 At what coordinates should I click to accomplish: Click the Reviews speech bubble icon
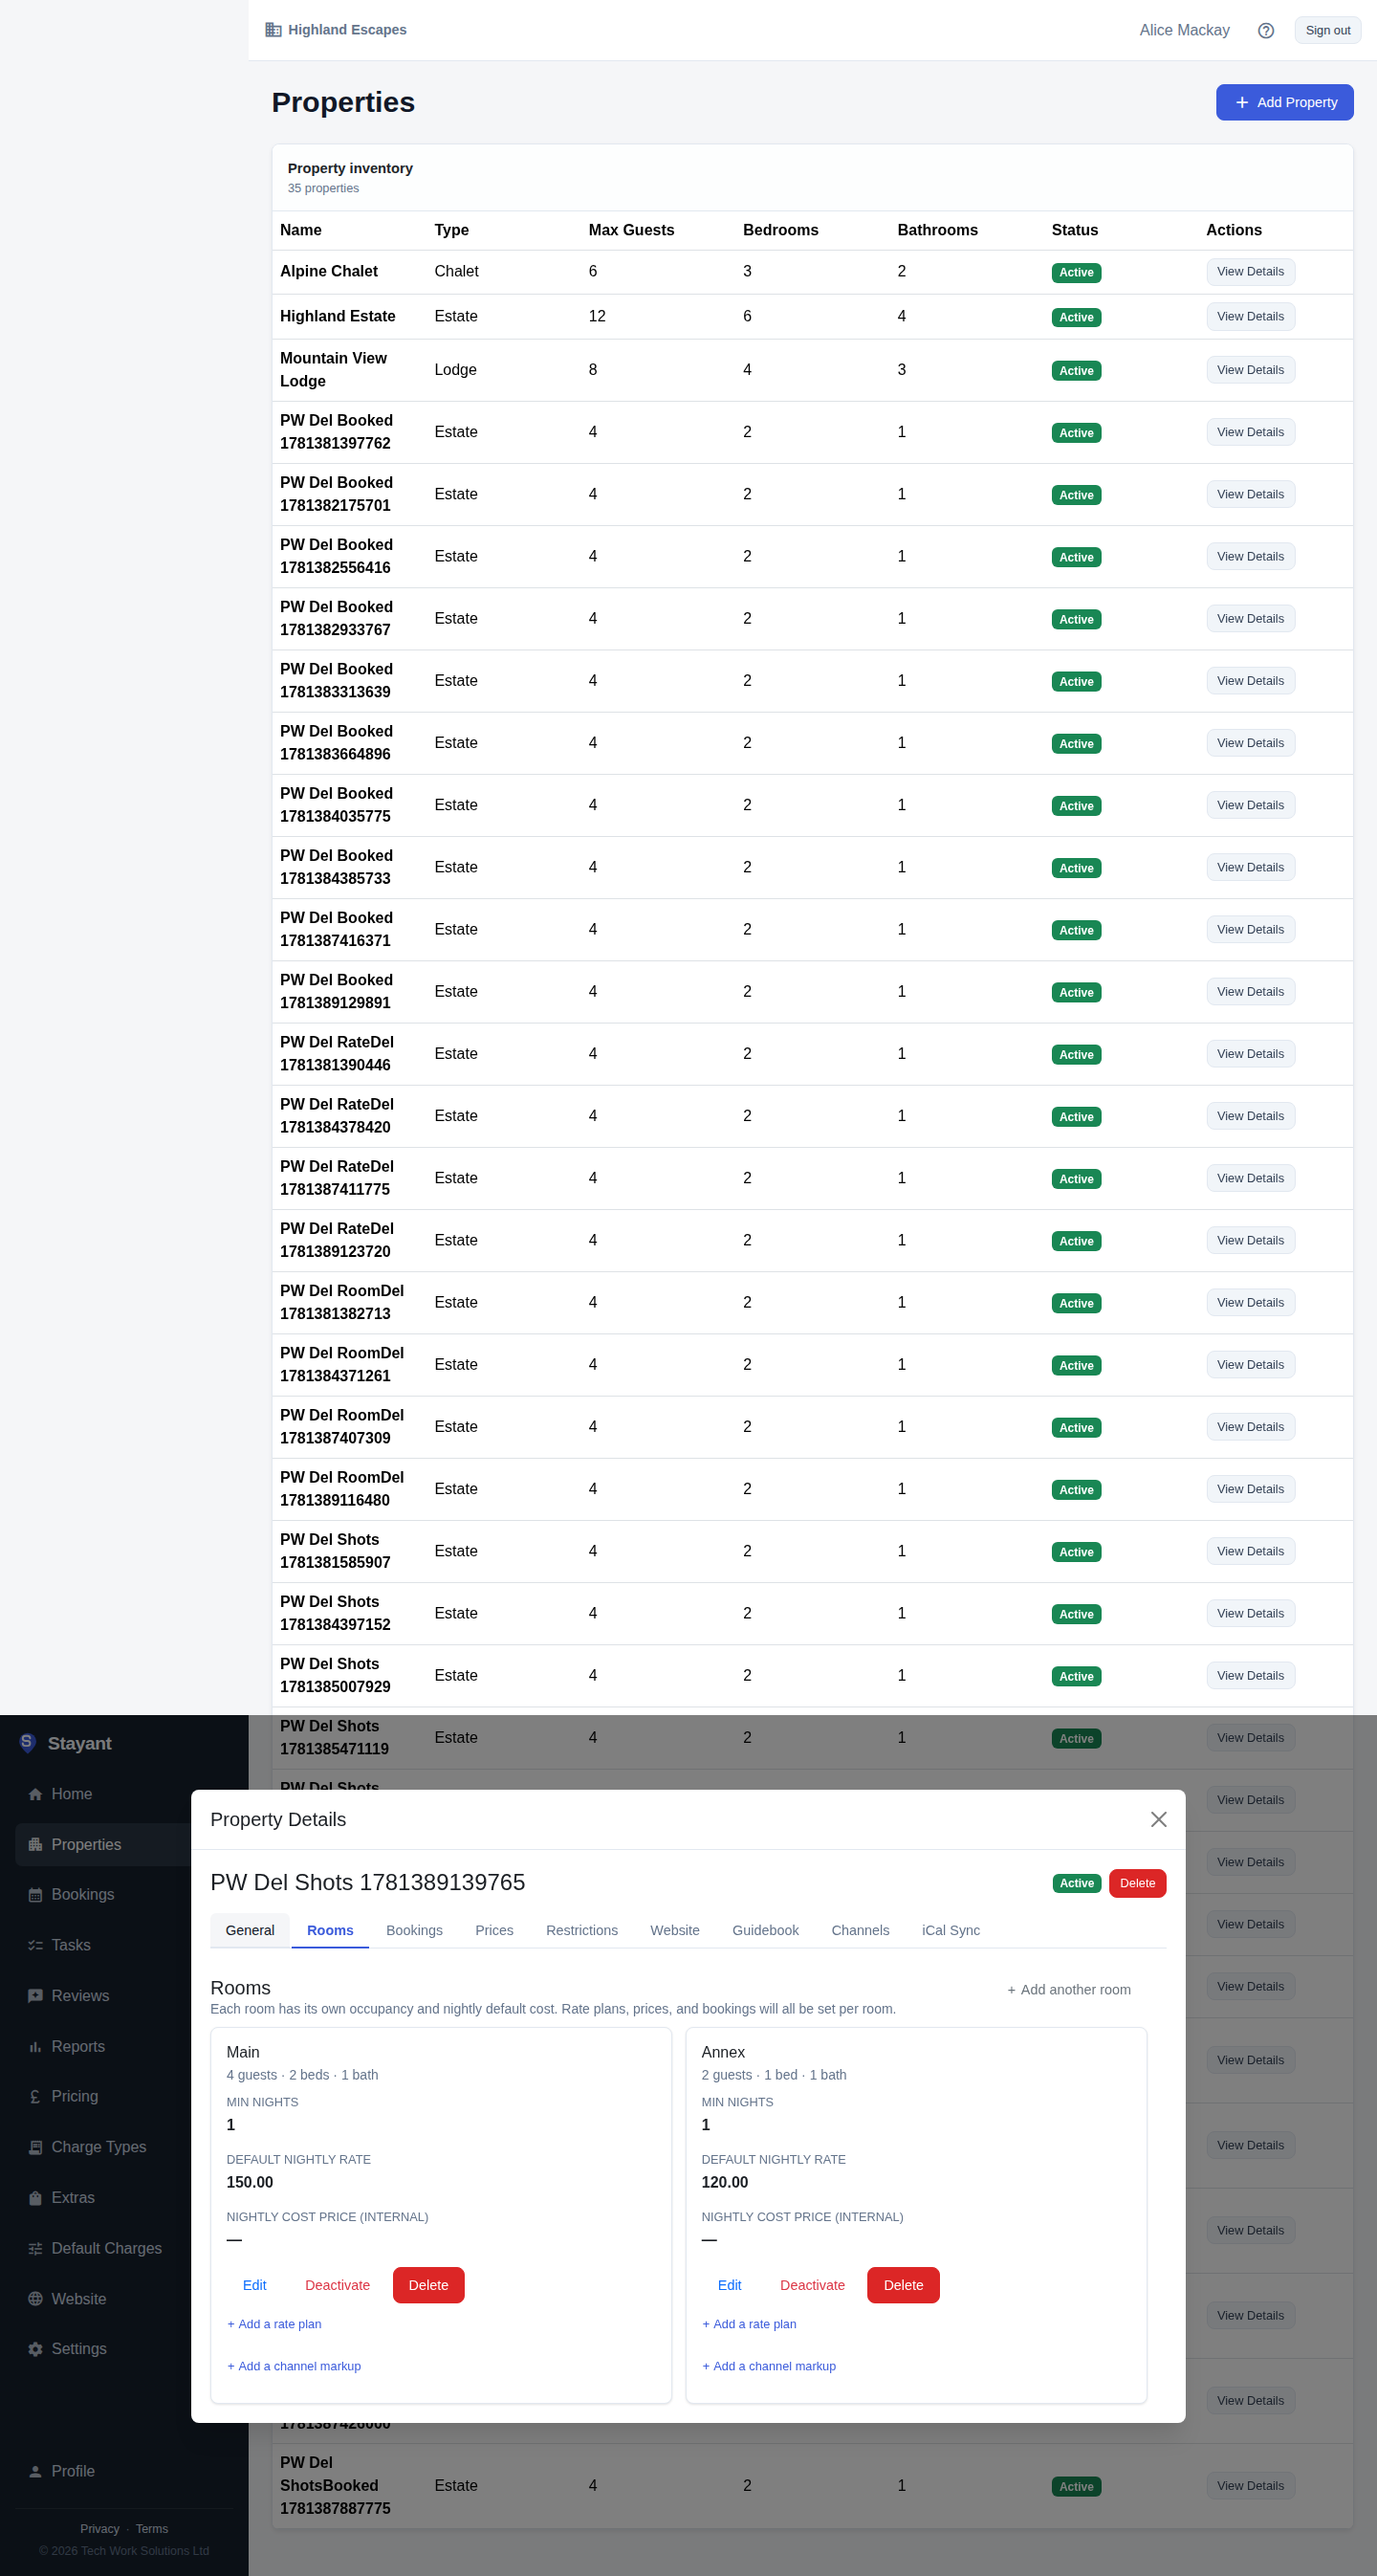tap(35, 1996)
